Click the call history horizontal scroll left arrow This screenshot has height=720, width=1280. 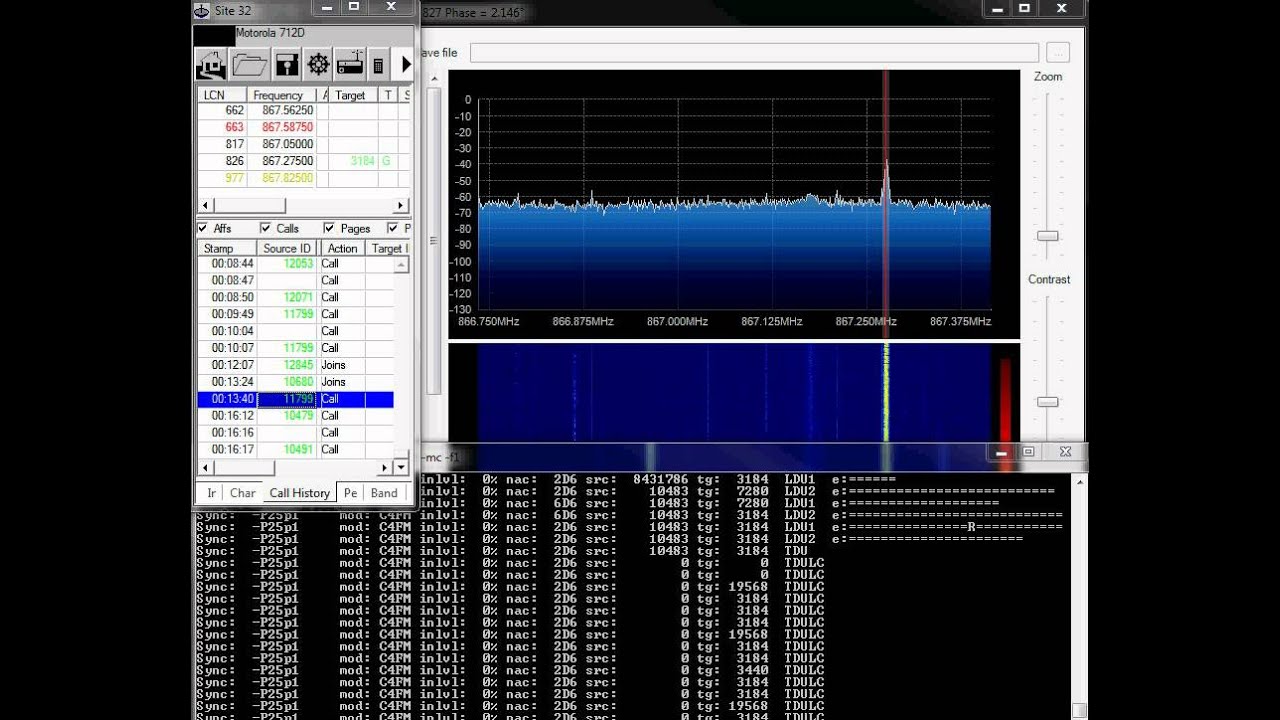[205, 467]
